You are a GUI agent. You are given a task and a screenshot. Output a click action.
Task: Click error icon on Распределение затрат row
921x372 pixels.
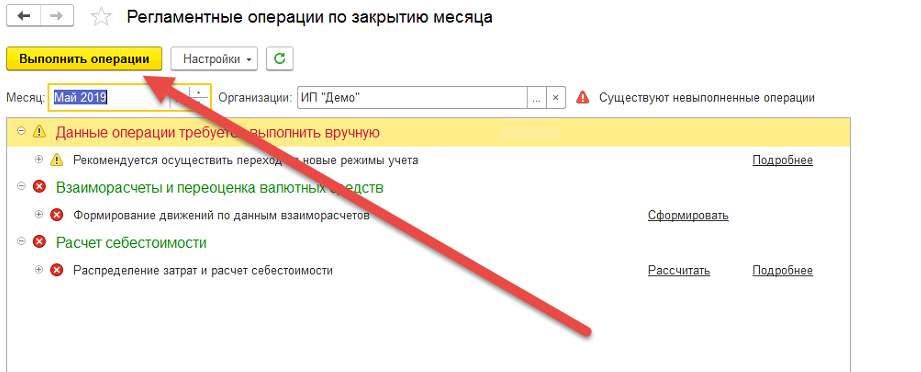coord(56,270)
